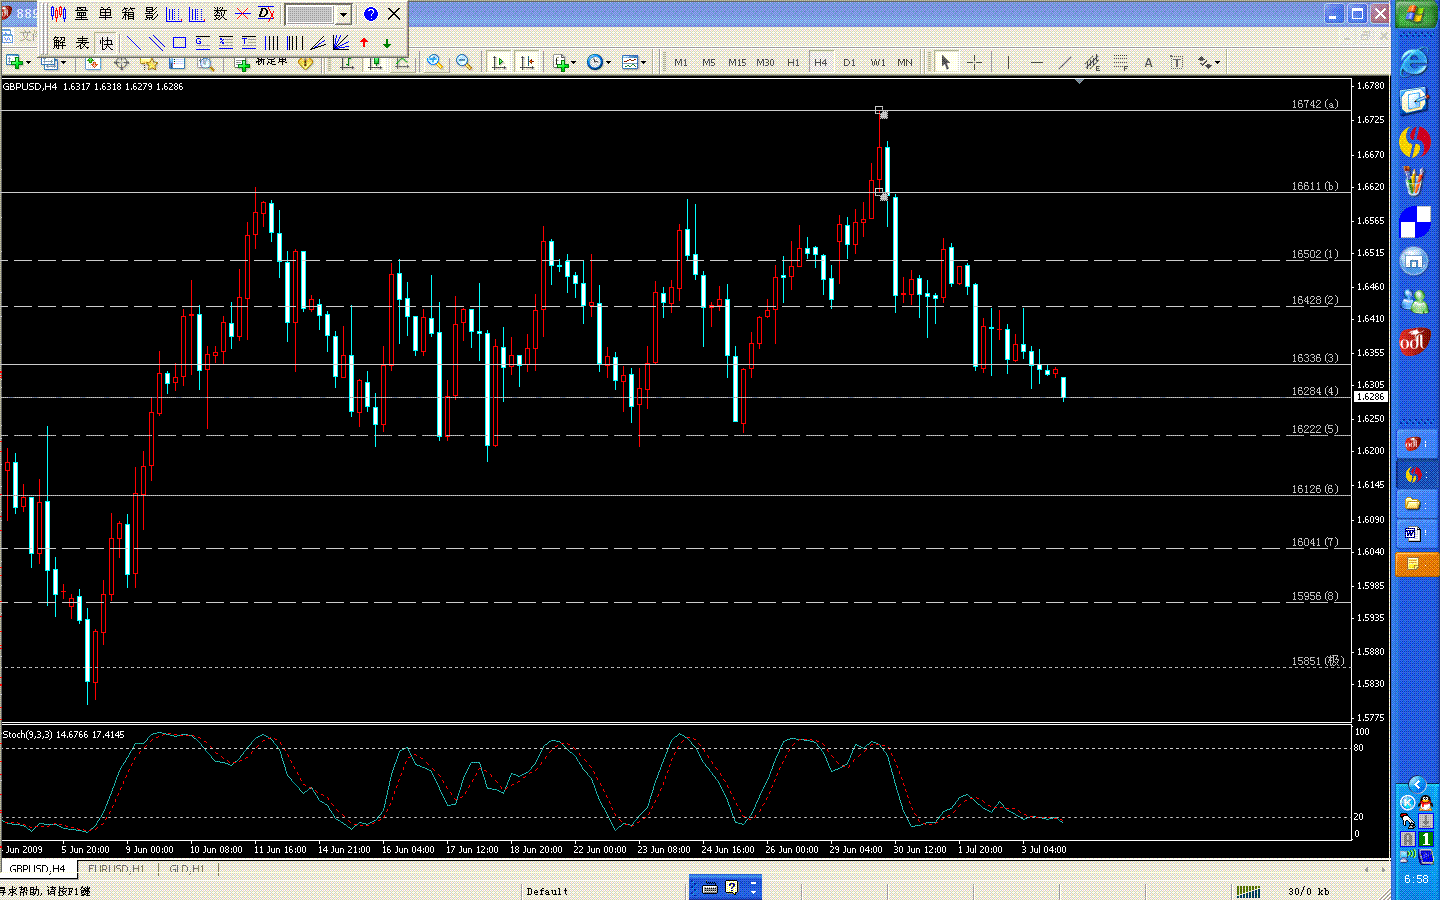Viewport: 1440px width, 900px height.
Task: Select the H4 timeframe button
Action: (x=821, y=62)
